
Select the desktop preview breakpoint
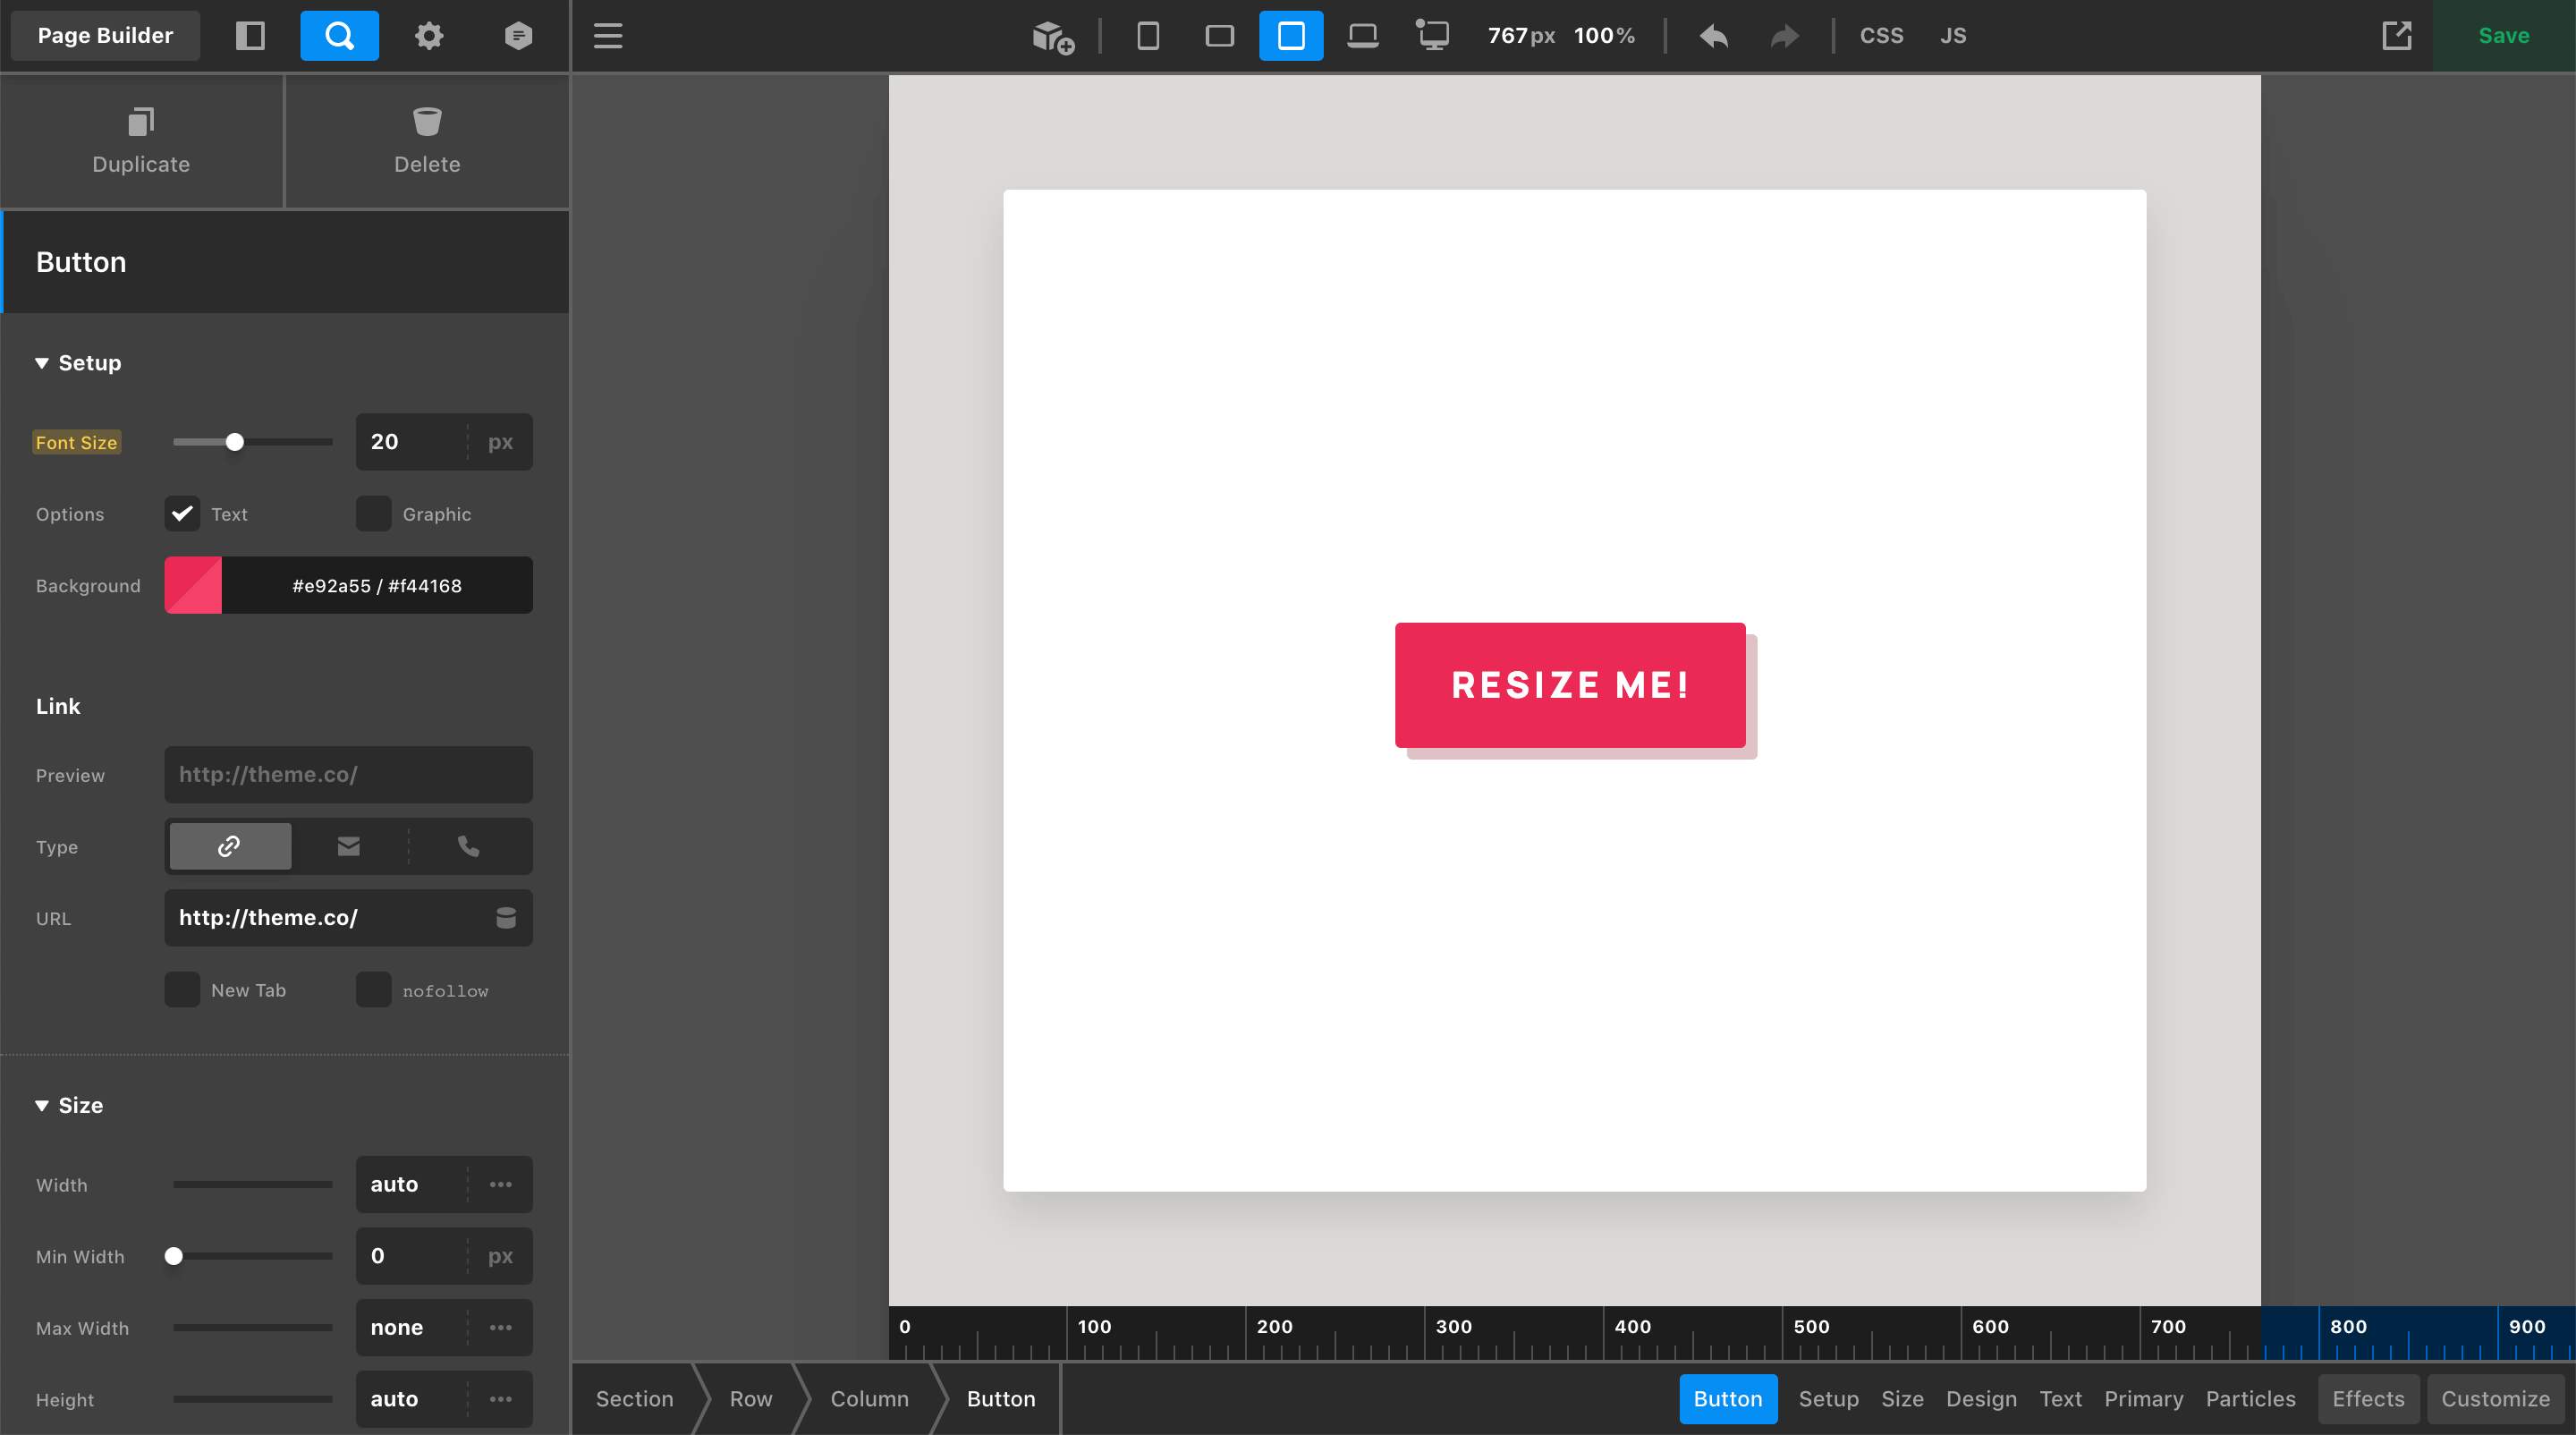coord(1433,35)
